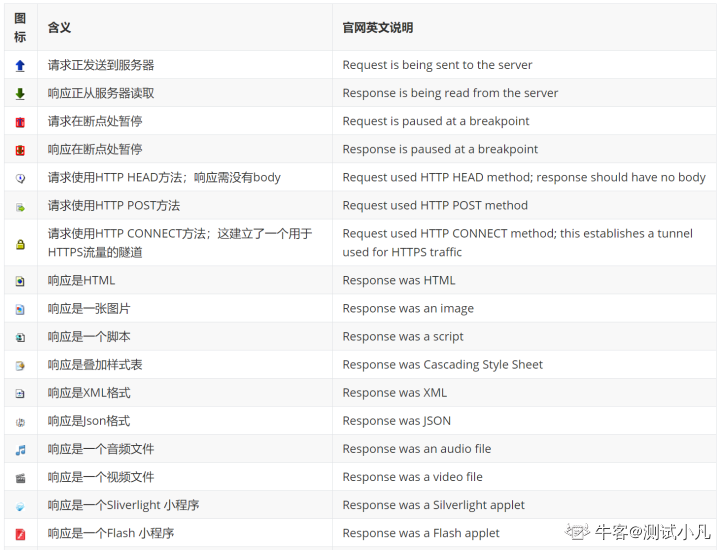
Task: Click the text 响应是一张图片
Action: coord(89,309)
